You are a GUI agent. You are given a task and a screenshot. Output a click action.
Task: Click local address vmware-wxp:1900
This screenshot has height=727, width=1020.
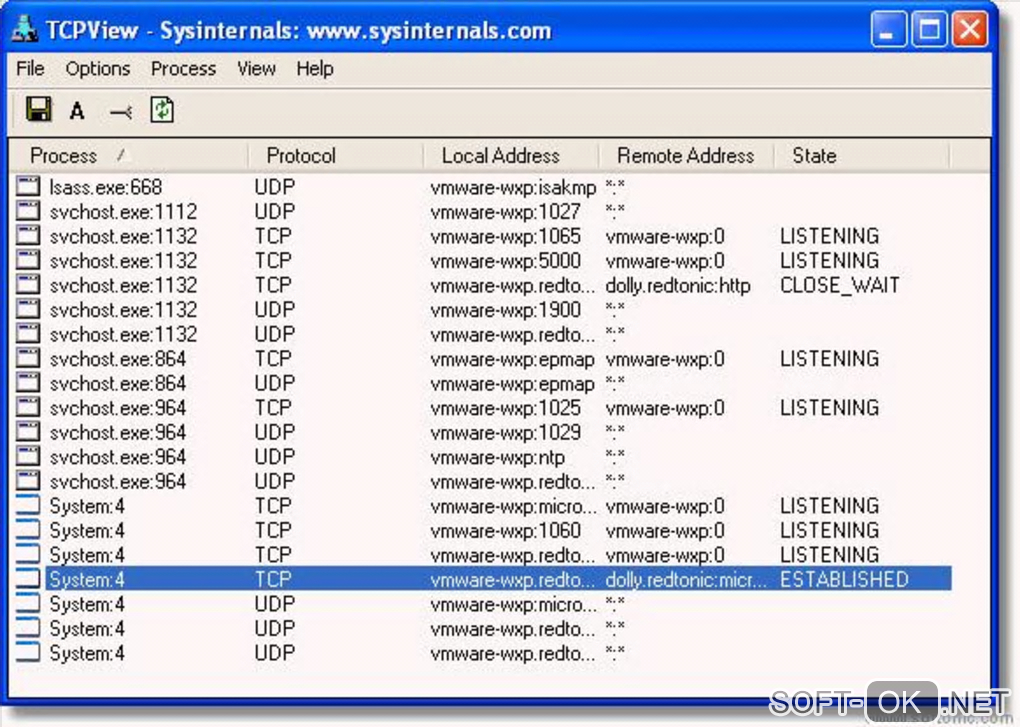click(505, 310)
